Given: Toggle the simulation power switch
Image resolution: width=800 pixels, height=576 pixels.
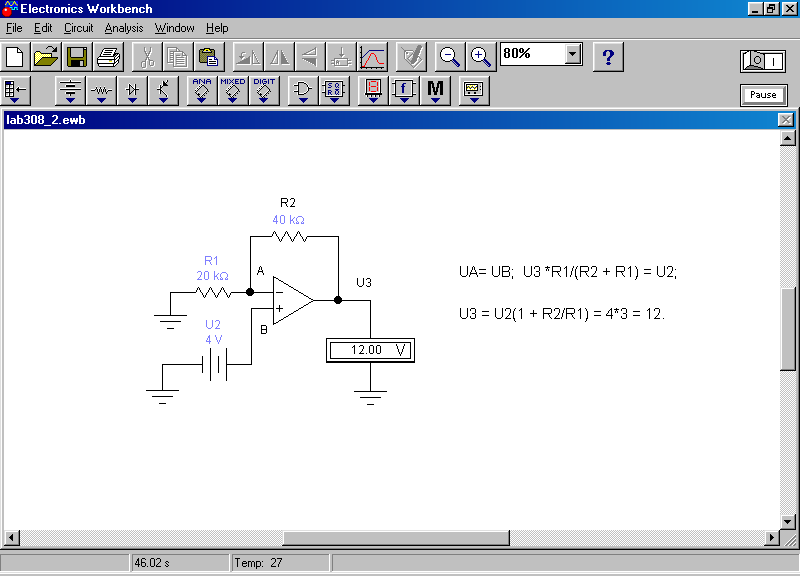Looking at the screenshot, I should (763, 61).
